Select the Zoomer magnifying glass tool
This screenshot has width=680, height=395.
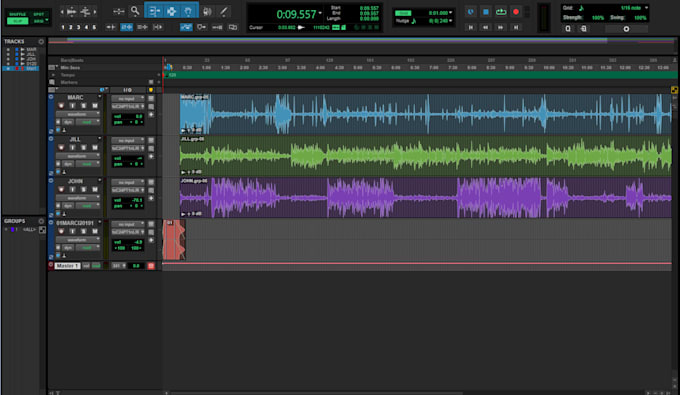pyautogui.click(x=135, y=11)
